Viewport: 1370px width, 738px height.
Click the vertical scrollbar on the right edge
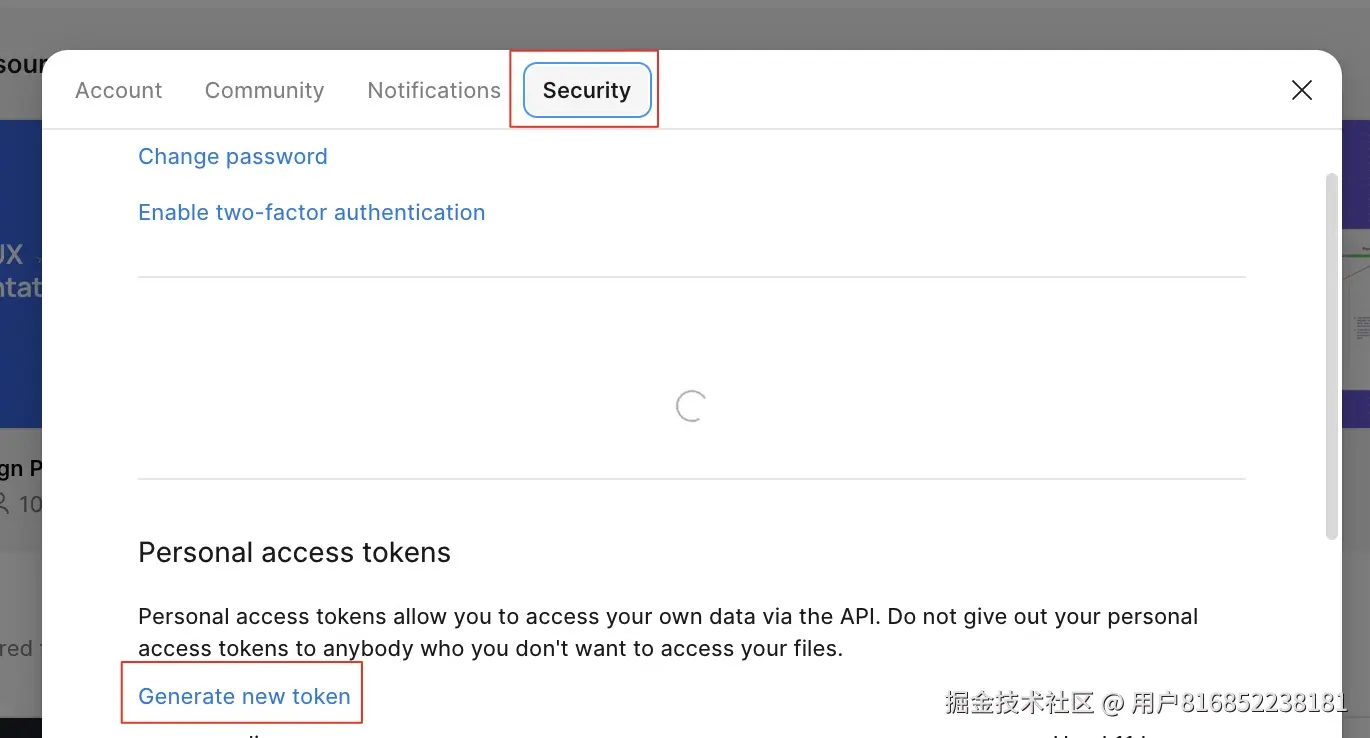pyautogui.click(x=1331, y=350)
